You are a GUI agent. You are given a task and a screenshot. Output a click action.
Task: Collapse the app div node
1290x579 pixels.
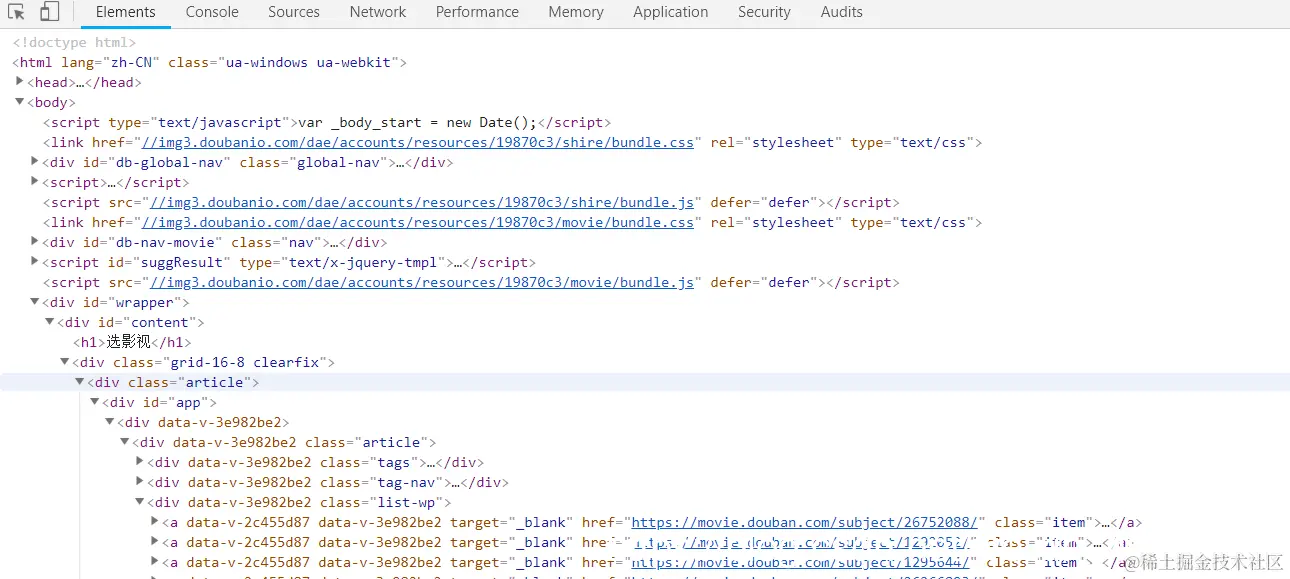pyautogui.click(x=95, y=402)
